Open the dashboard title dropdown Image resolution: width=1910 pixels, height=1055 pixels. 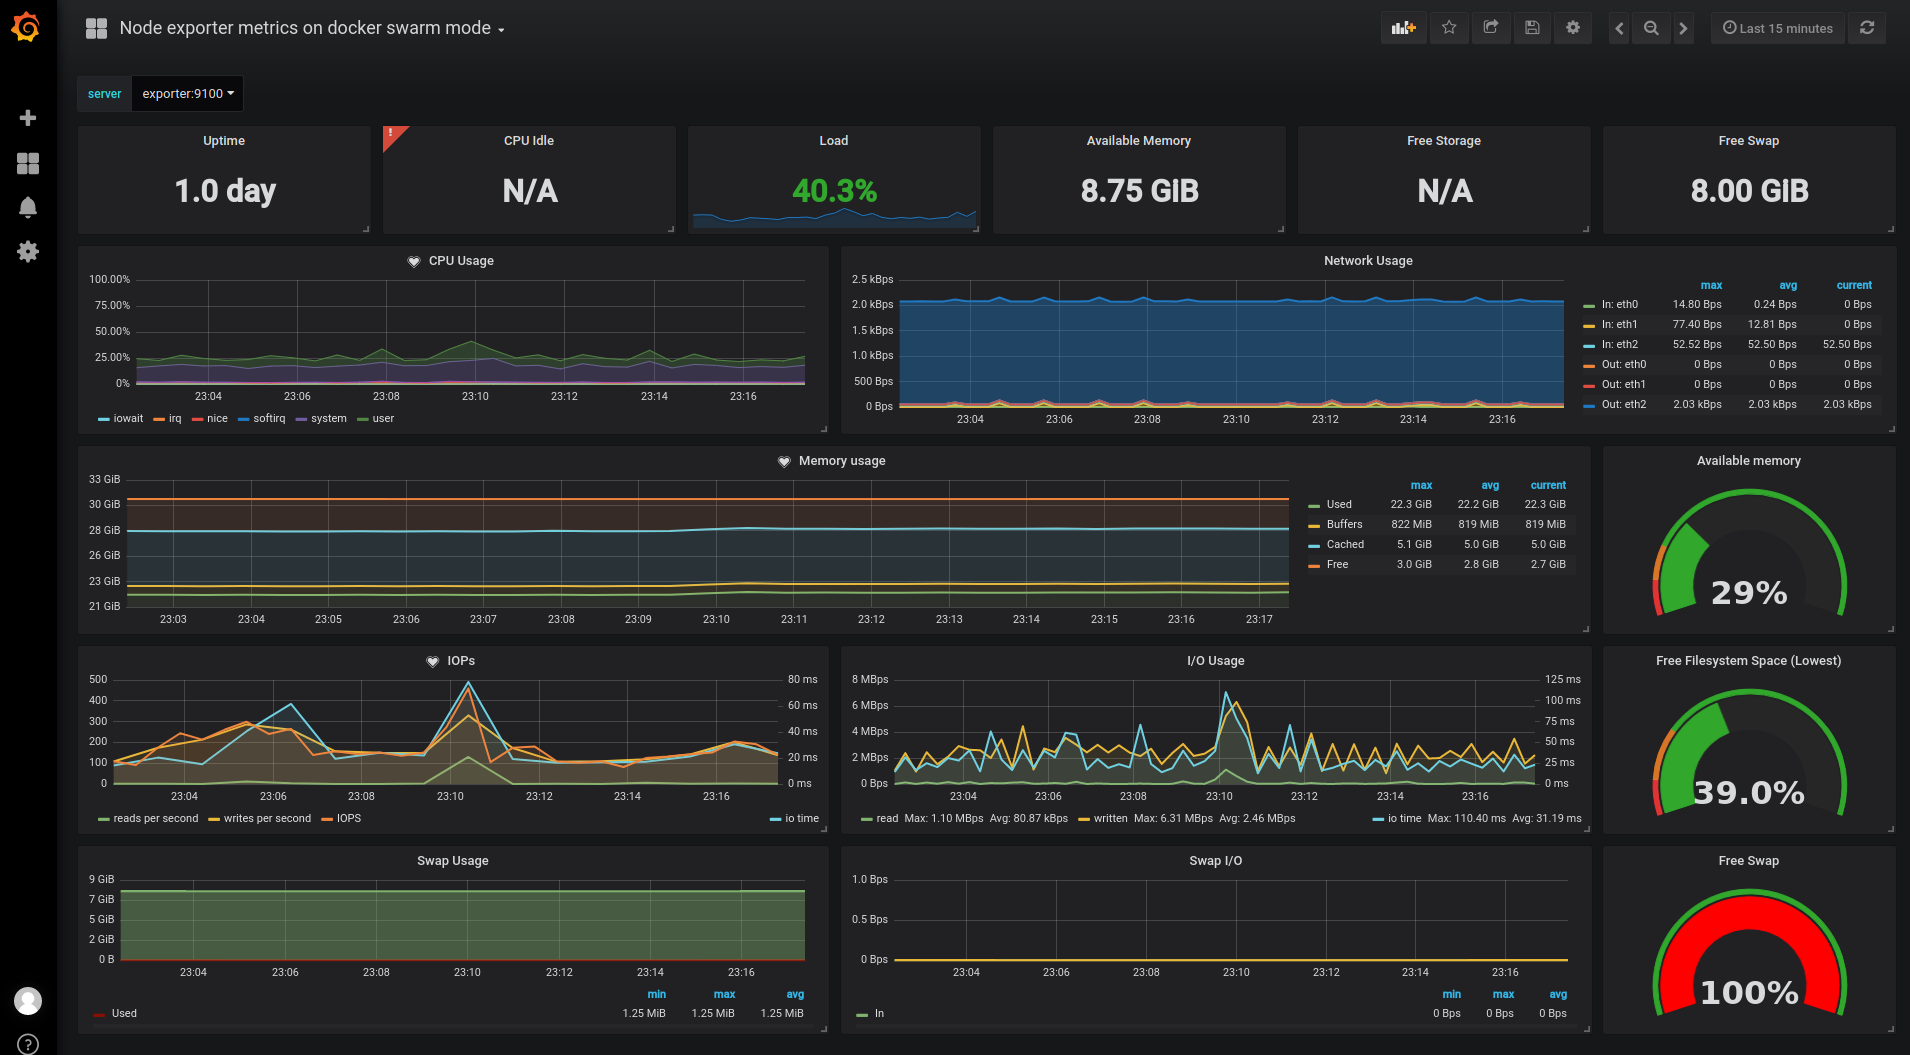tap(311, 28)
